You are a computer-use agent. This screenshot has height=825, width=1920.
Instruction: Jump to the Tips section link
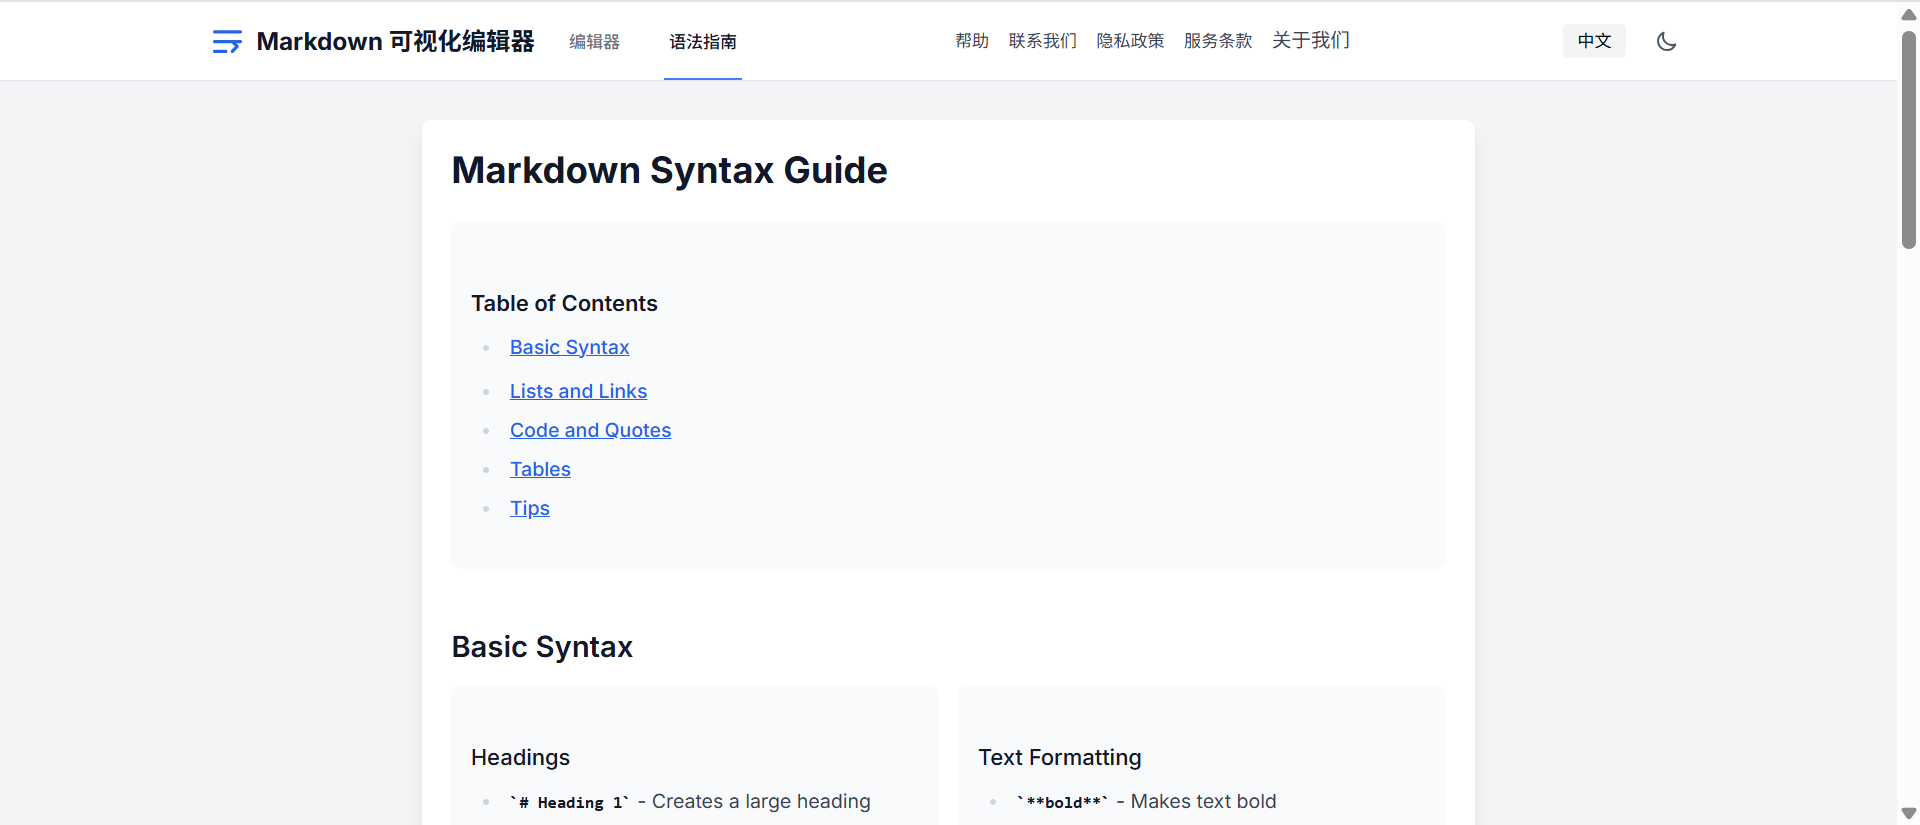tap(529, 508)
